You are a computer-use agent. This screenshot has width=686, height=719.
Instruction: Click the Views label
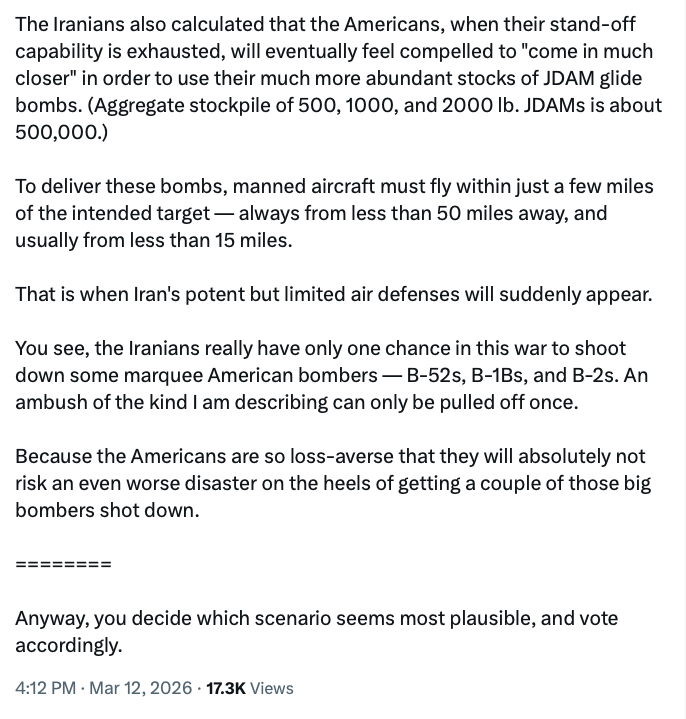click(271, 688)
